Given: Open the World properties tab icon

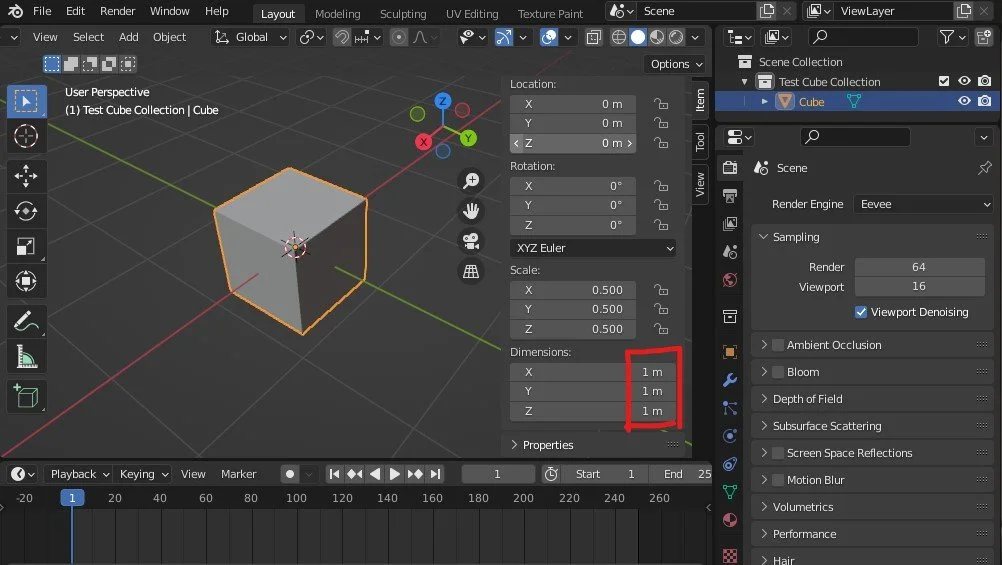Looking at the screenshot, I should (x=730, y=280).
